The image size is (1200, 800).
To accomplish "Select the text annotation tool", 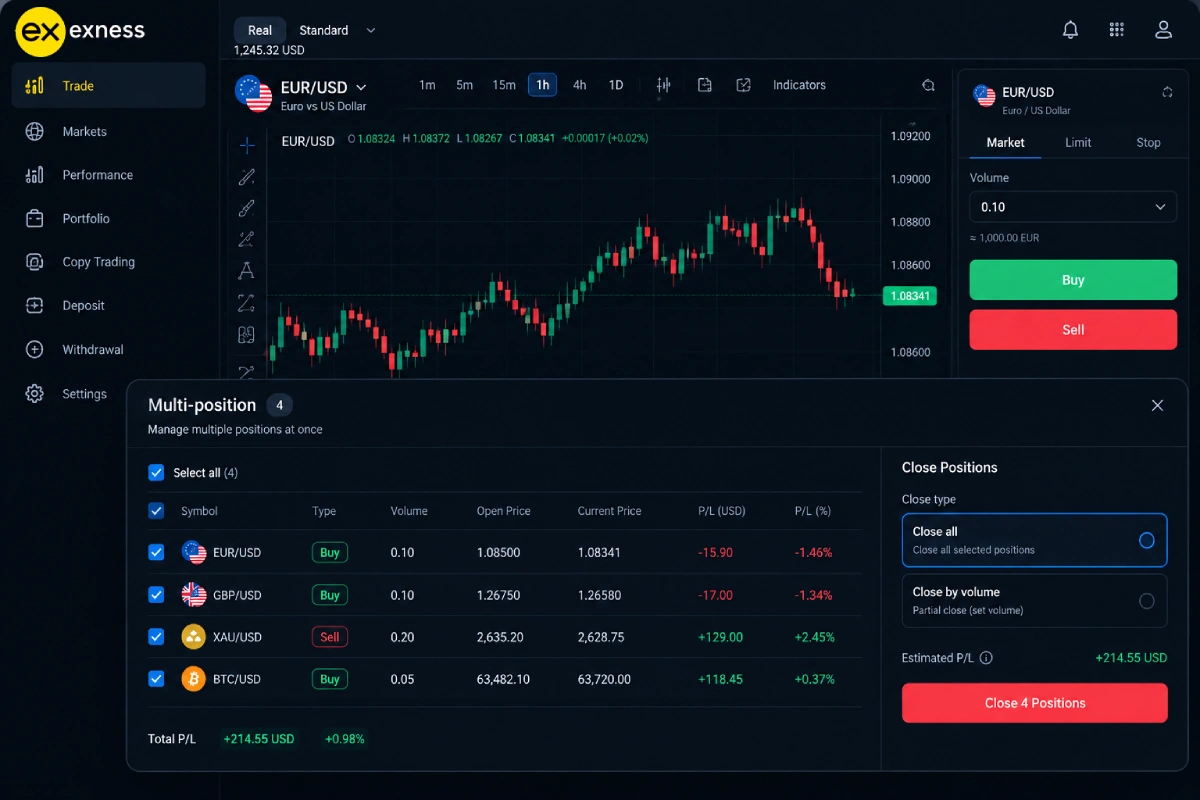I will 247,270.
